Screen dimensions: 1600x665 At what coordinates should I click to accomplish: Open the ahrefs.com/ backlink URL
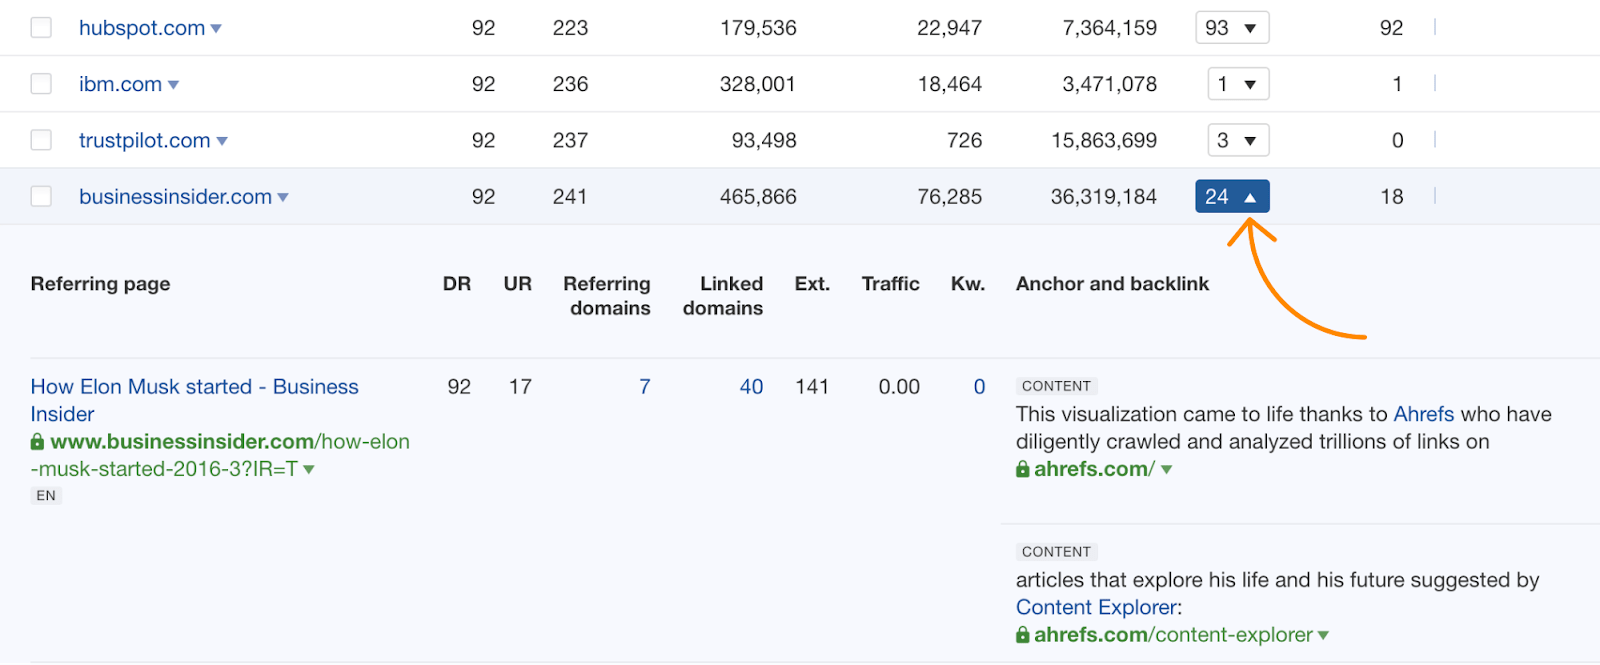(x=1094, y=468)
